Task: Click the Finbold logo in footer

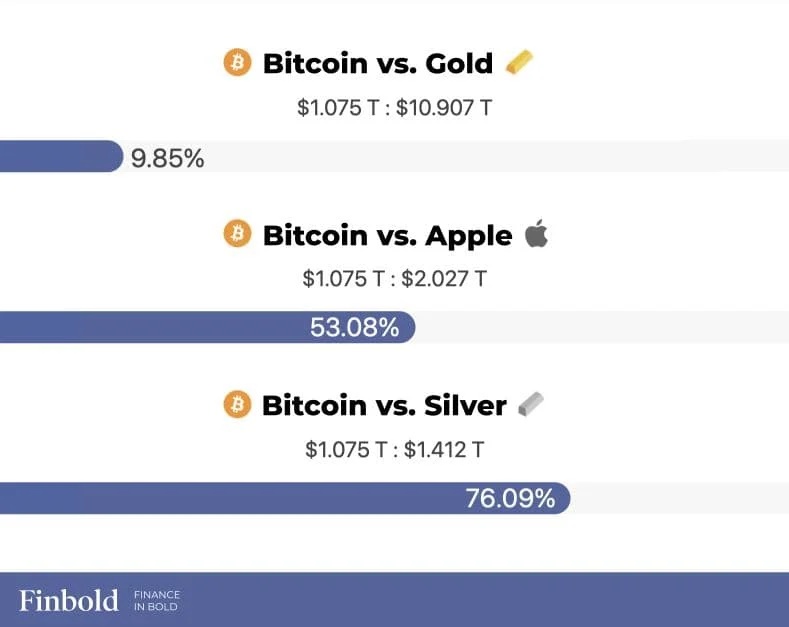Action: 69,600
